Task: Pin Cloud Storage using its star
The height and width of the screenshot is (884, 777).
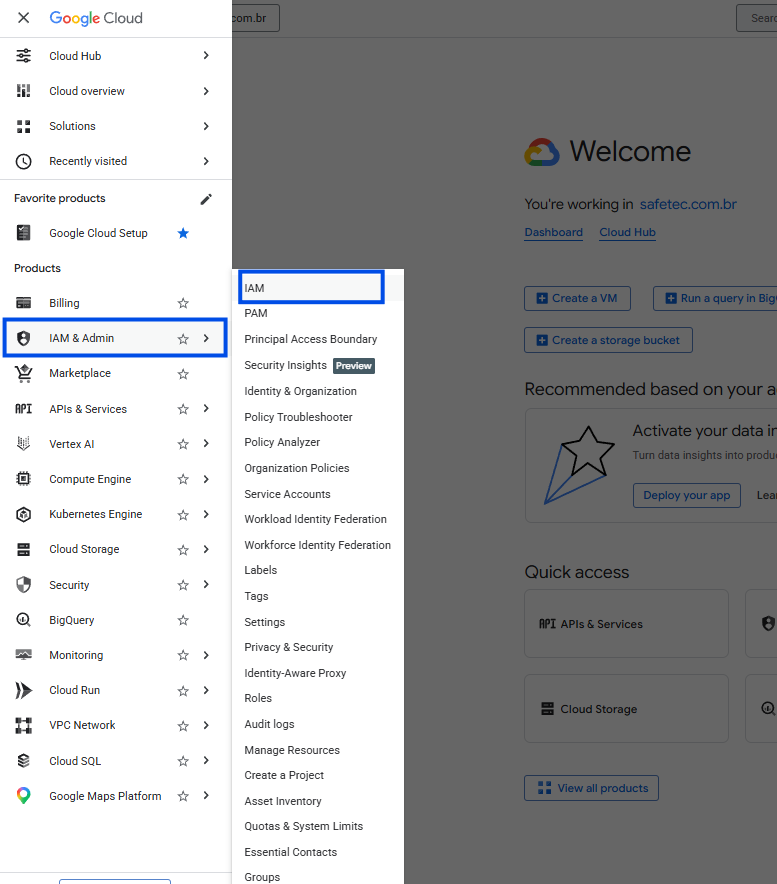Action: pyautogui.click(x=183, y=550)
